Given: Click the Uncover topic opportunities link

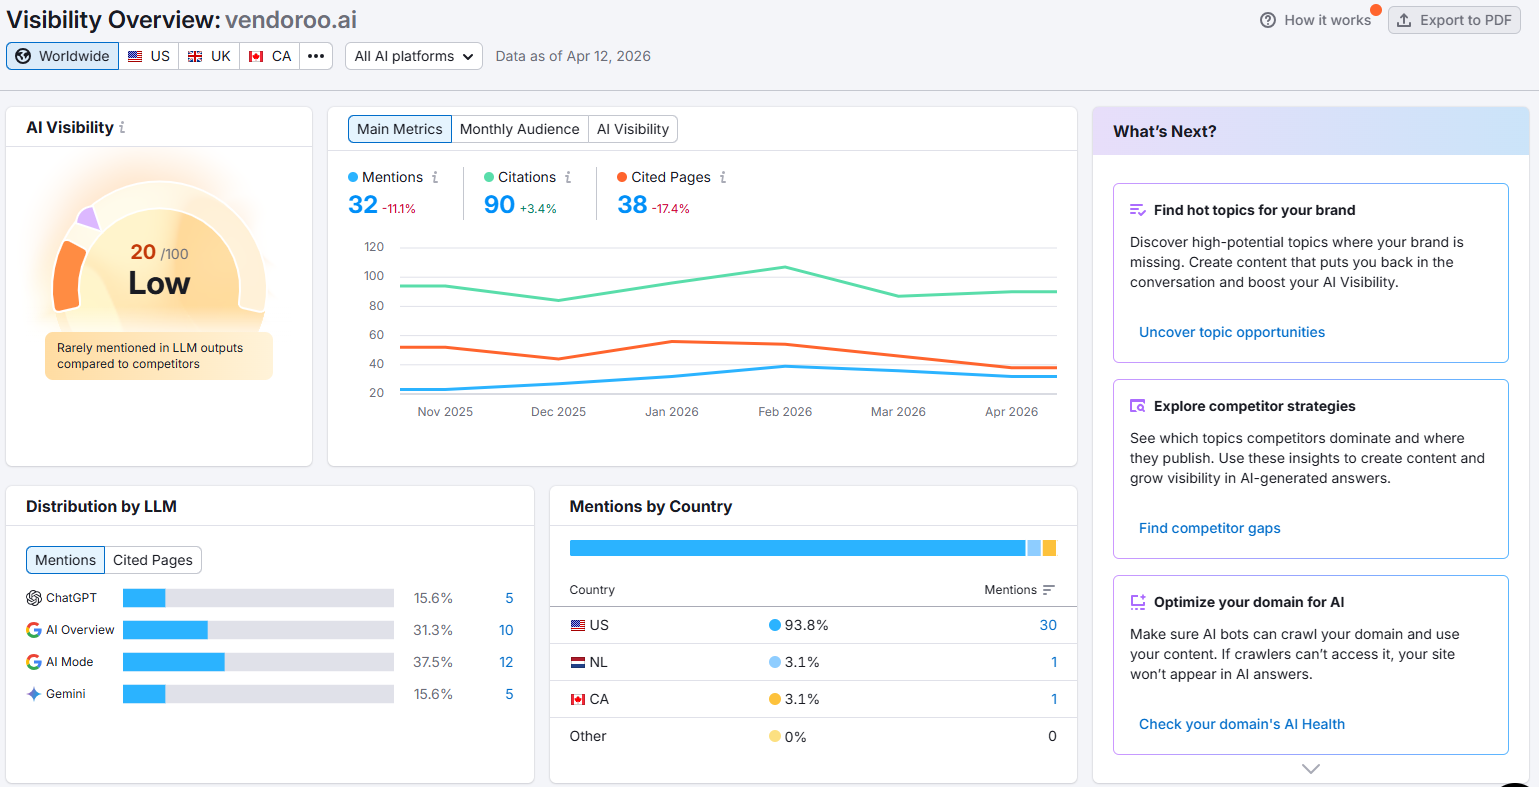Looking at the screenshot, I should 1231,331.
